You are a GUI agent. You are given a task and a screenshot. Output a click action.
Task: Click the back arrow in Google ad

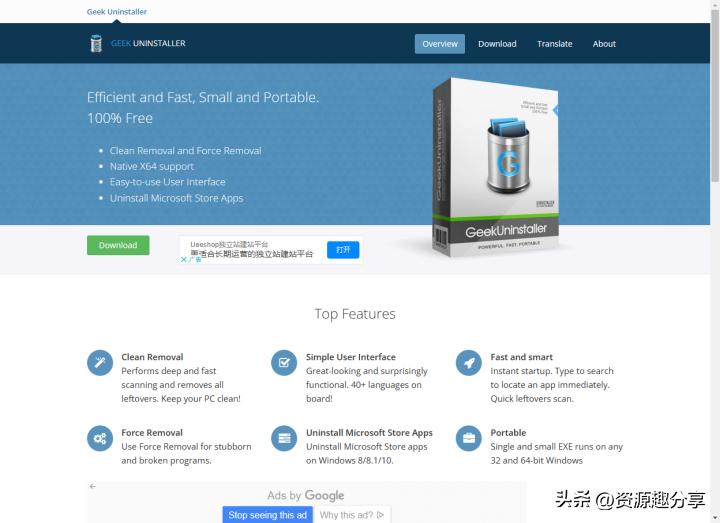(x=93, y=486)
